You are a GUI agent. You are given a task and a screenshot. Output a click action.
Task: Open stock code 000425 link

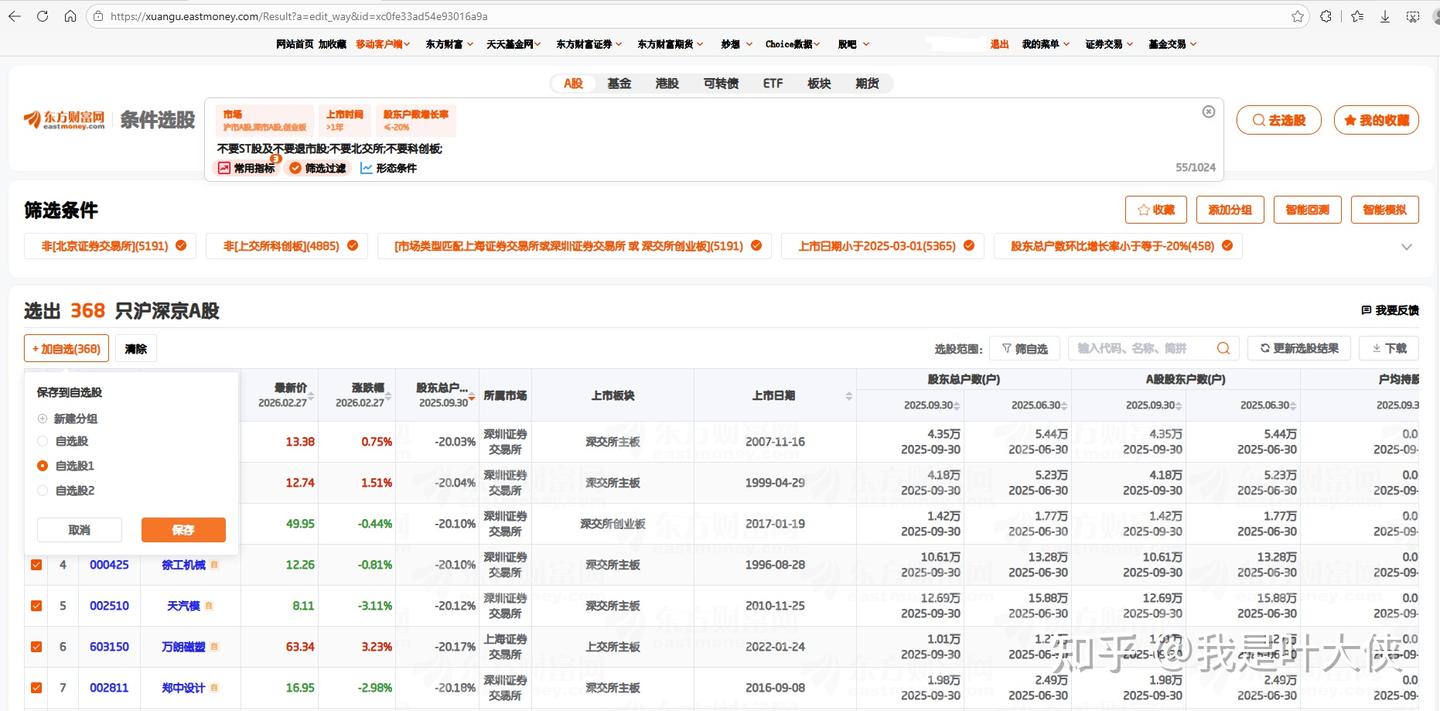pos(109,565)
